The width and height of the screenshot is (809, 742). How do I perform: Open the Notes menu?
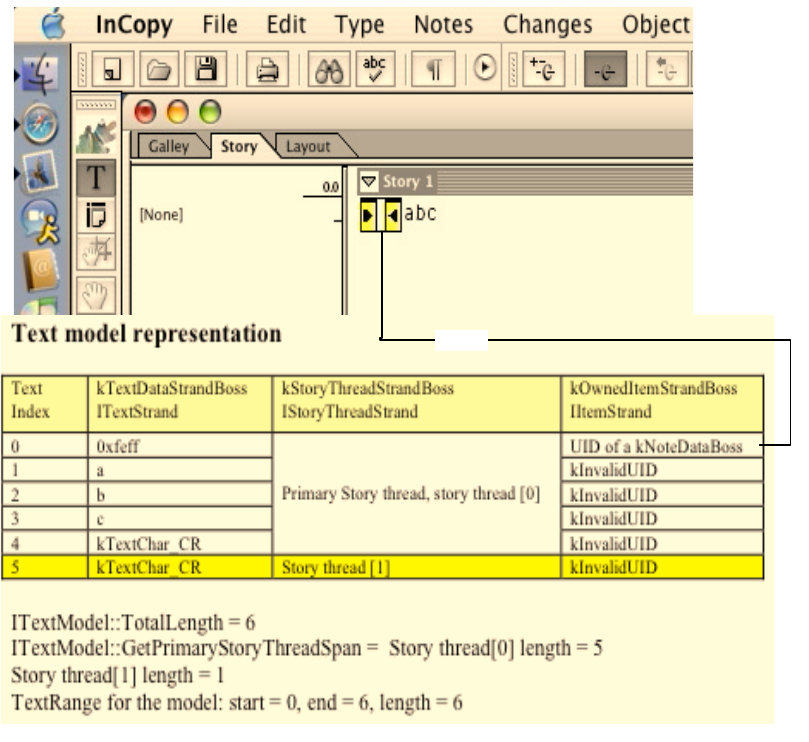tap(443, 24)
